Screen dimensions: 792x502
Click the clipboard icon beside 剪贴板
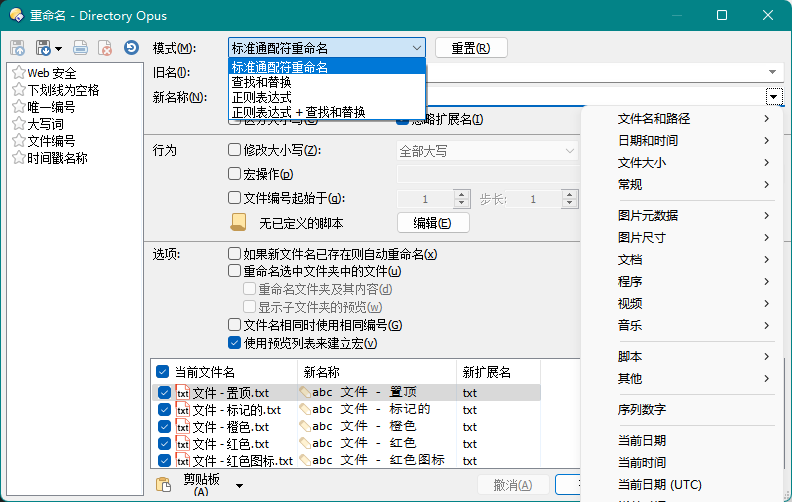coord(163,485)
